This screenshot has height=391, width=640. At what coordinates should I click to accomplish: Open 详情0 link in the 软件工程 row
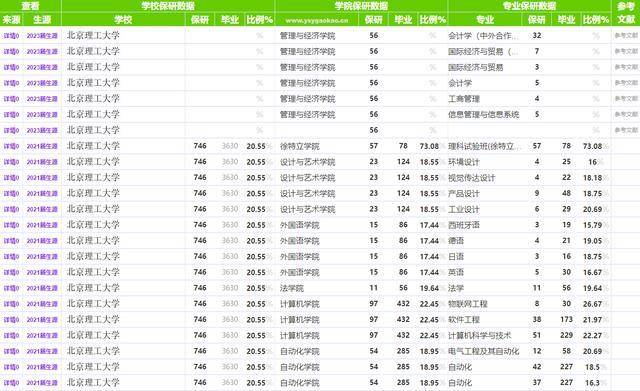(x=11, y=320)
